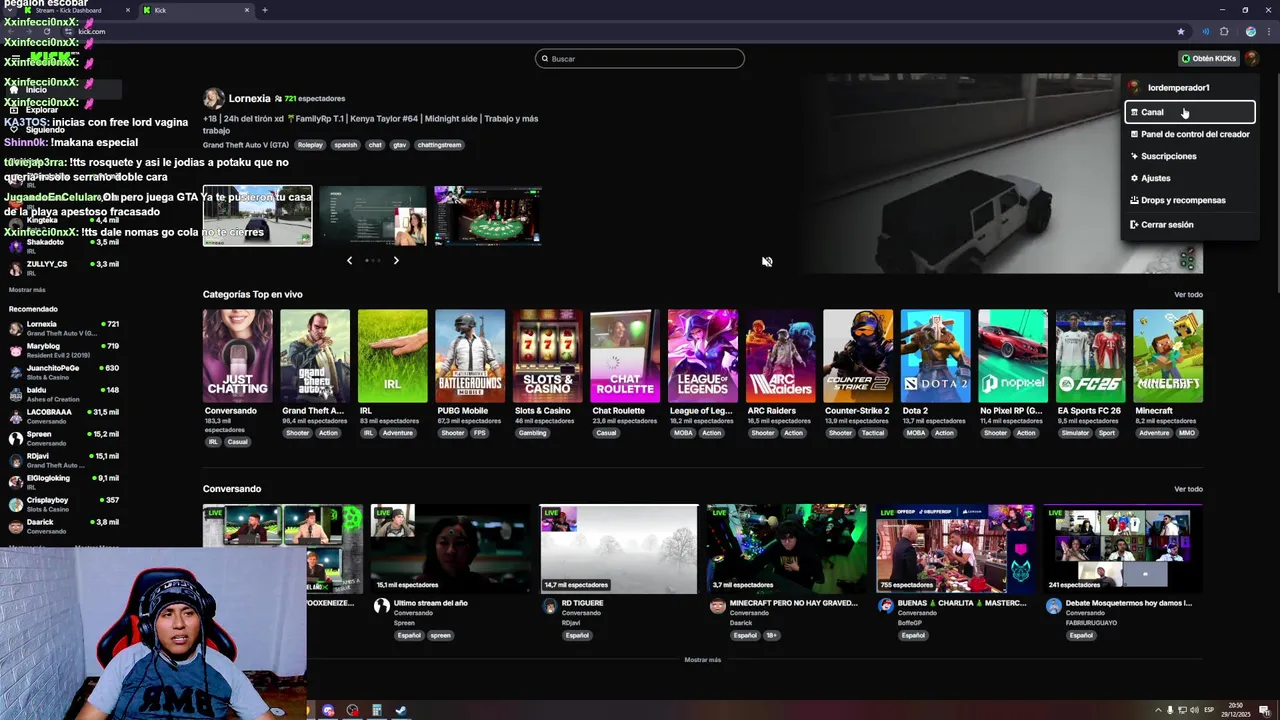The image size is (1280, 720).
Task: Open ZULLYY_CS in sidebar following list
Action: tap(64, 267)
